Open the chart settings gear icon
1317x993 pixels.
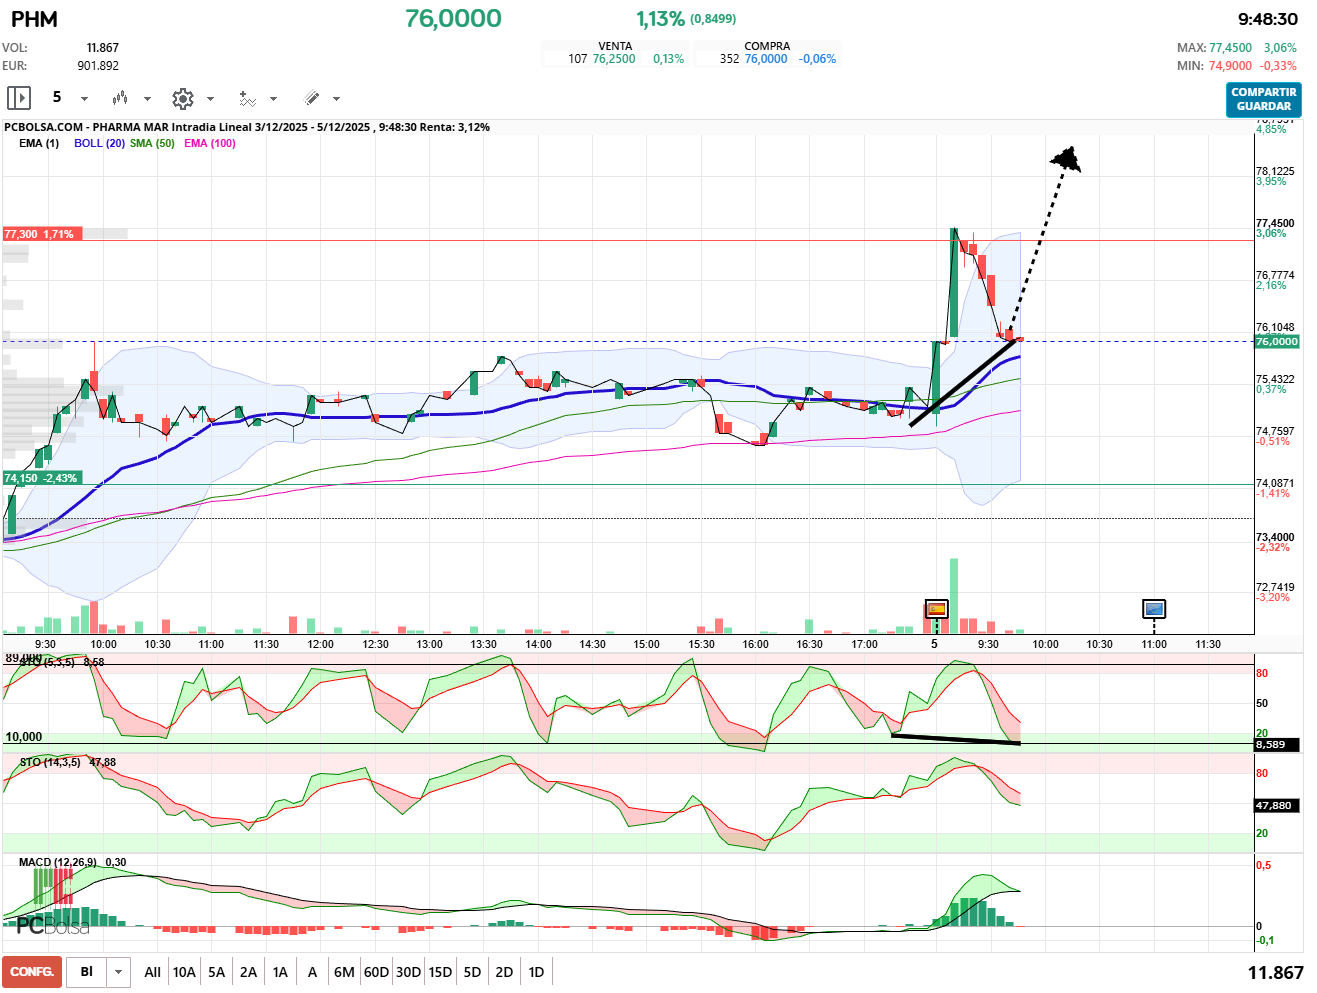[x=182, y=98]
